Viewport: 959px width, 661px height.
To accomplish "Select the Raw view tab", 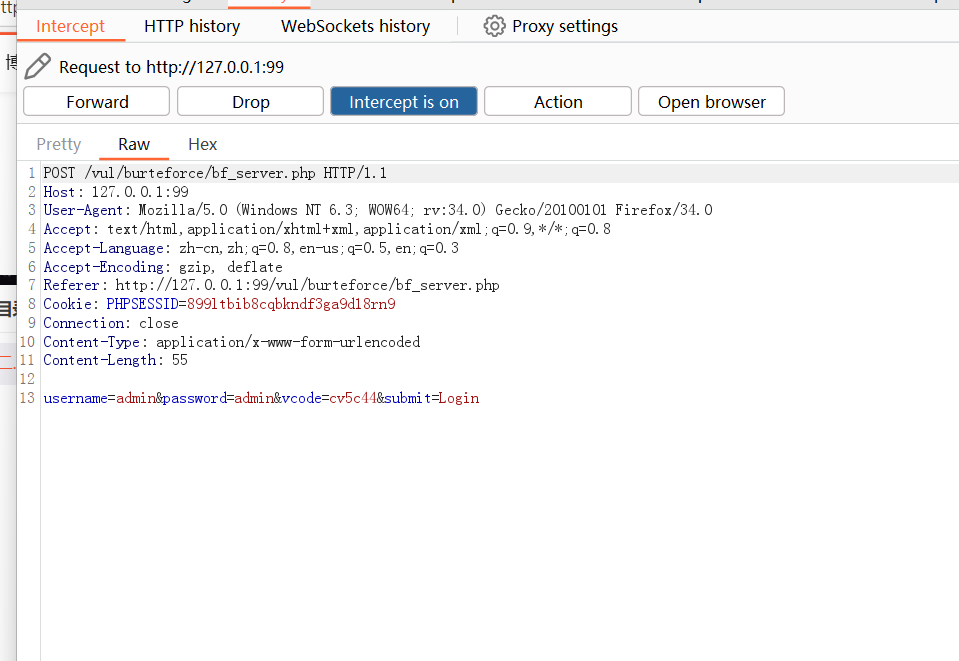I will pyautogui.click(x=134, y=144).
